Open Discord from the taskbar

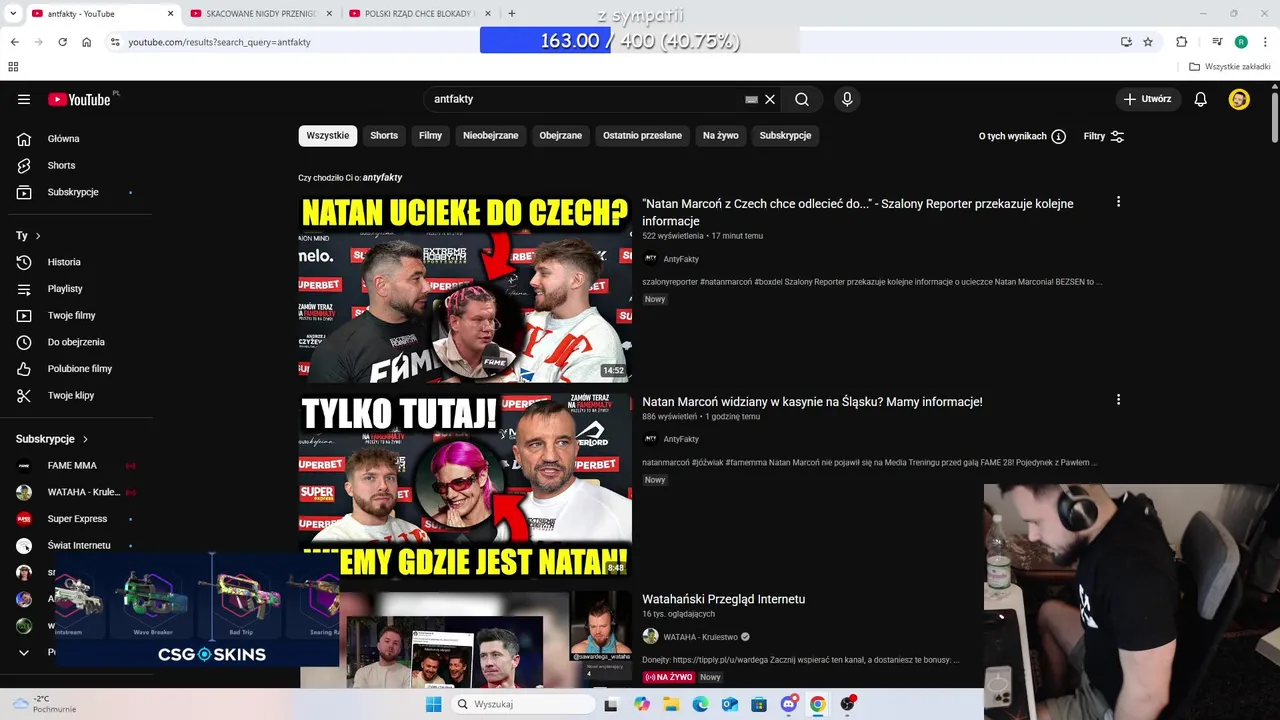tap(789, 704)
